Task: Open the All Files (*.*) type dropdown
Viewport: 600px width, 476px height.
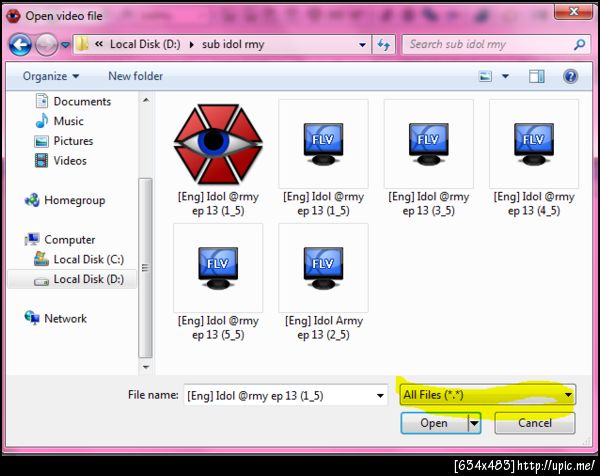Action: 488,394
